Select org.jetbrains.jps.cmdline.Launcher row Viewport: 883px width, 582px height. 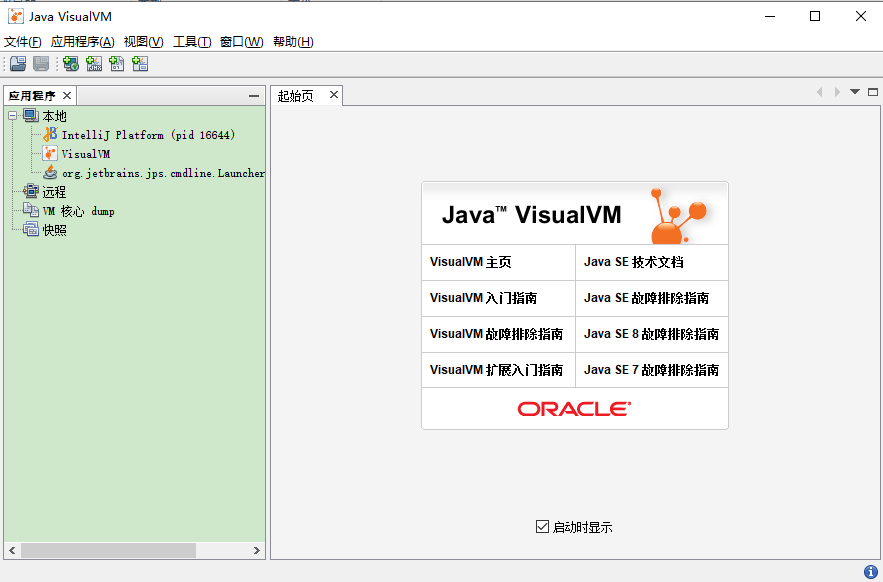point(163,173)
